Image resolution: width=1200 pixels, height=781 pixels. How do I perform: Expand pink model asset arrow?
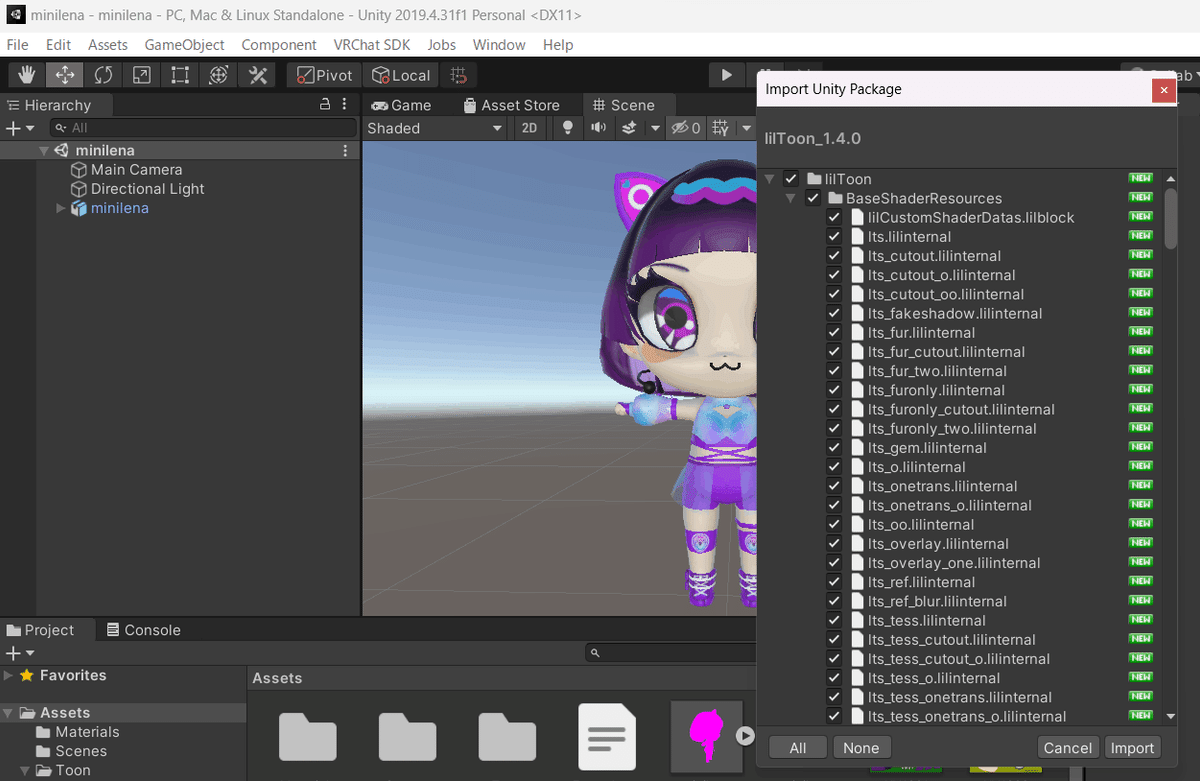tap(745, 735)
